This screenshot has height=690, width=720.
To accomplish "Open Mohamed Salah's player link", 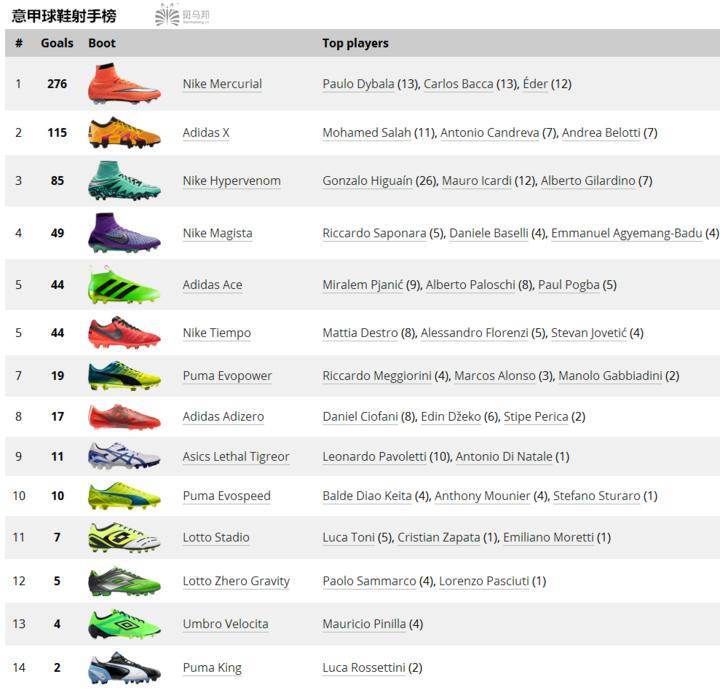I will [366, 133].
